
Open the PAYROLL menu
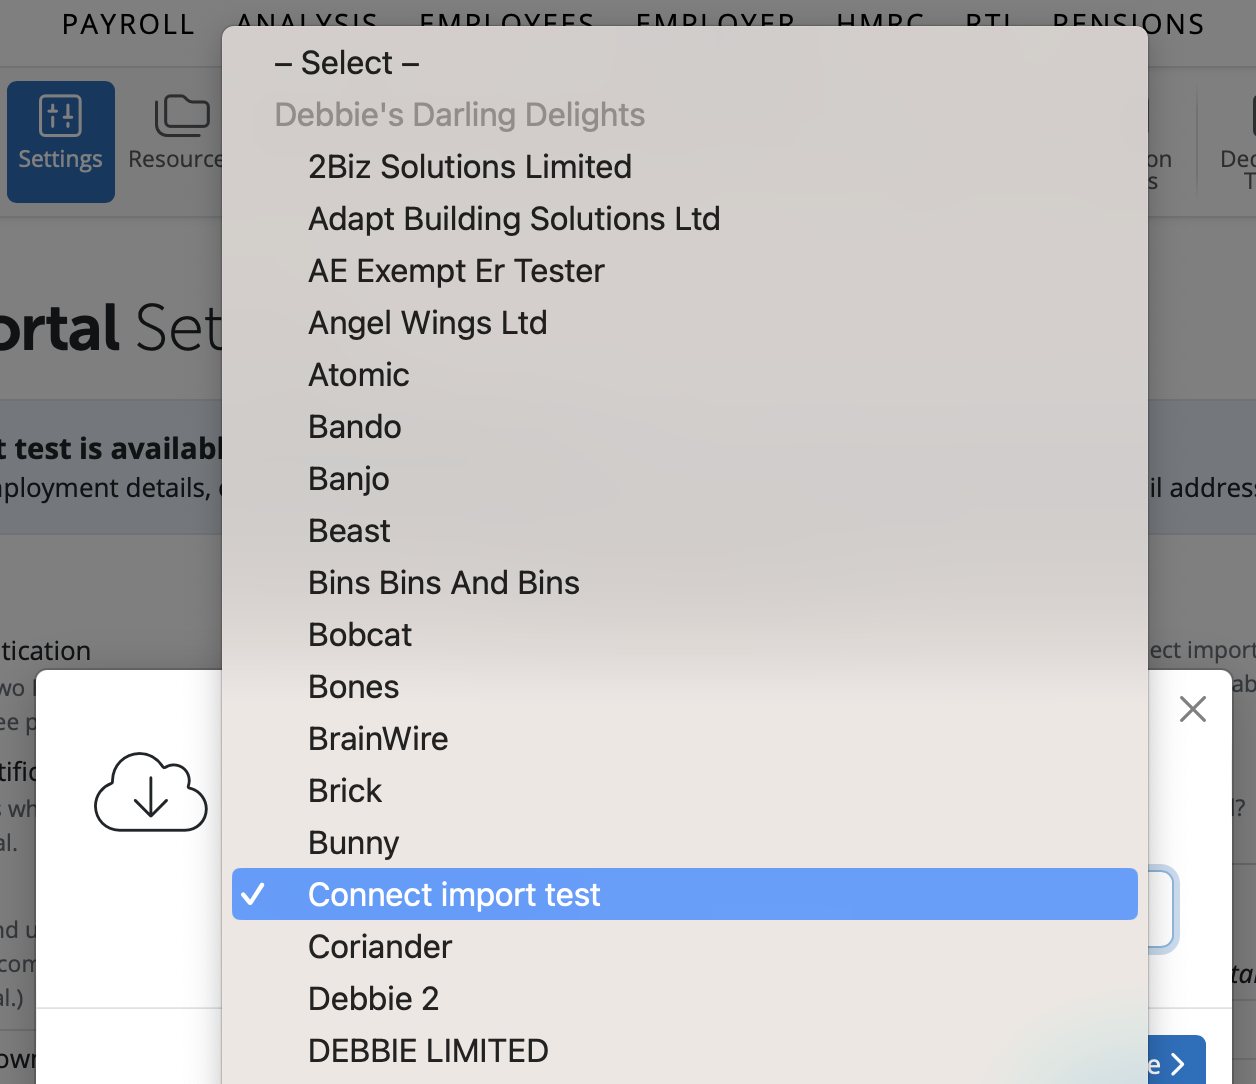coord(128,24)
